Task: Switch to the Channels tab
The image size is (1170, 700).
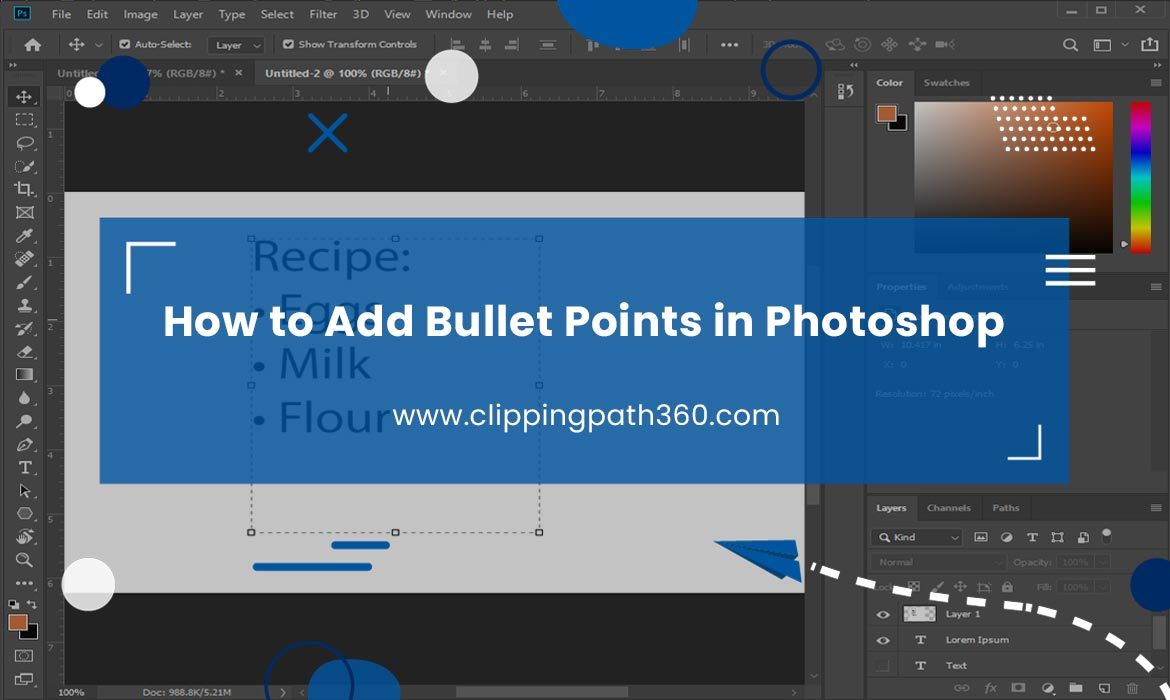Action: point(948,508)
